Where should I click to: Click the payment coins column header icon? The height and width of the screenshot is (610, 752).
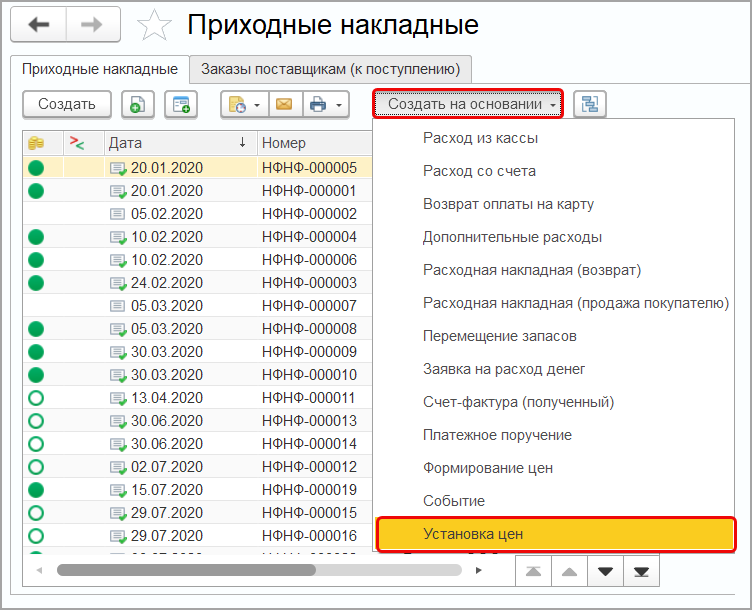[x=36, y=143]
